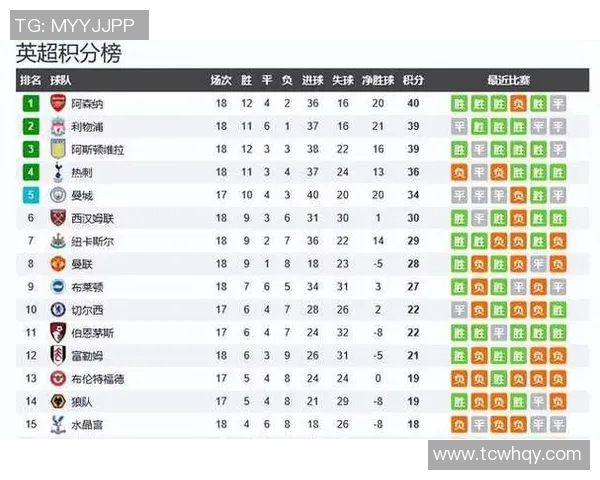
Task: Select the 最近比赛 column header
Action: (x=509, y=80)
